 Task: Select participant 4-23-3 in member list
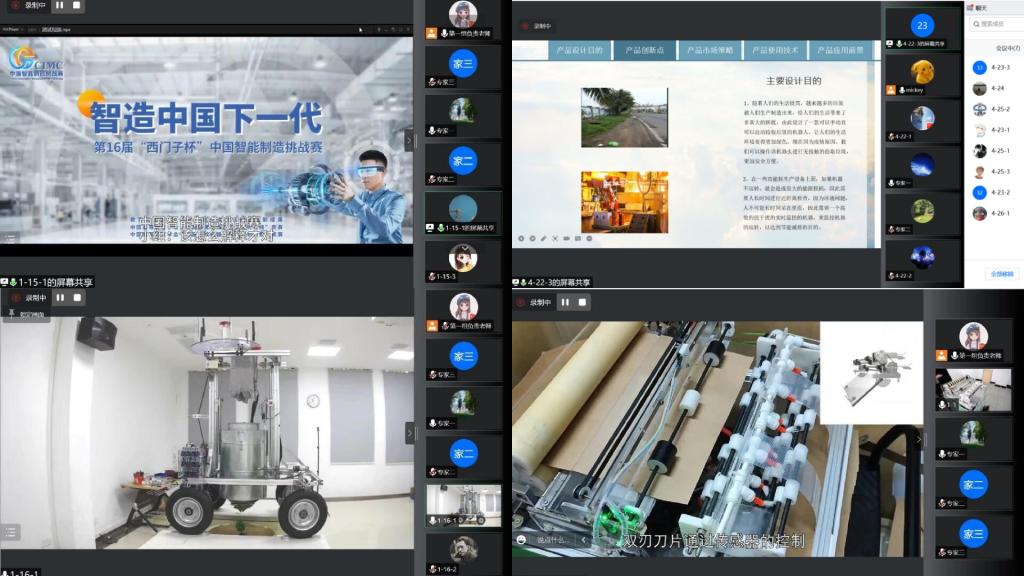point(1000,67)
